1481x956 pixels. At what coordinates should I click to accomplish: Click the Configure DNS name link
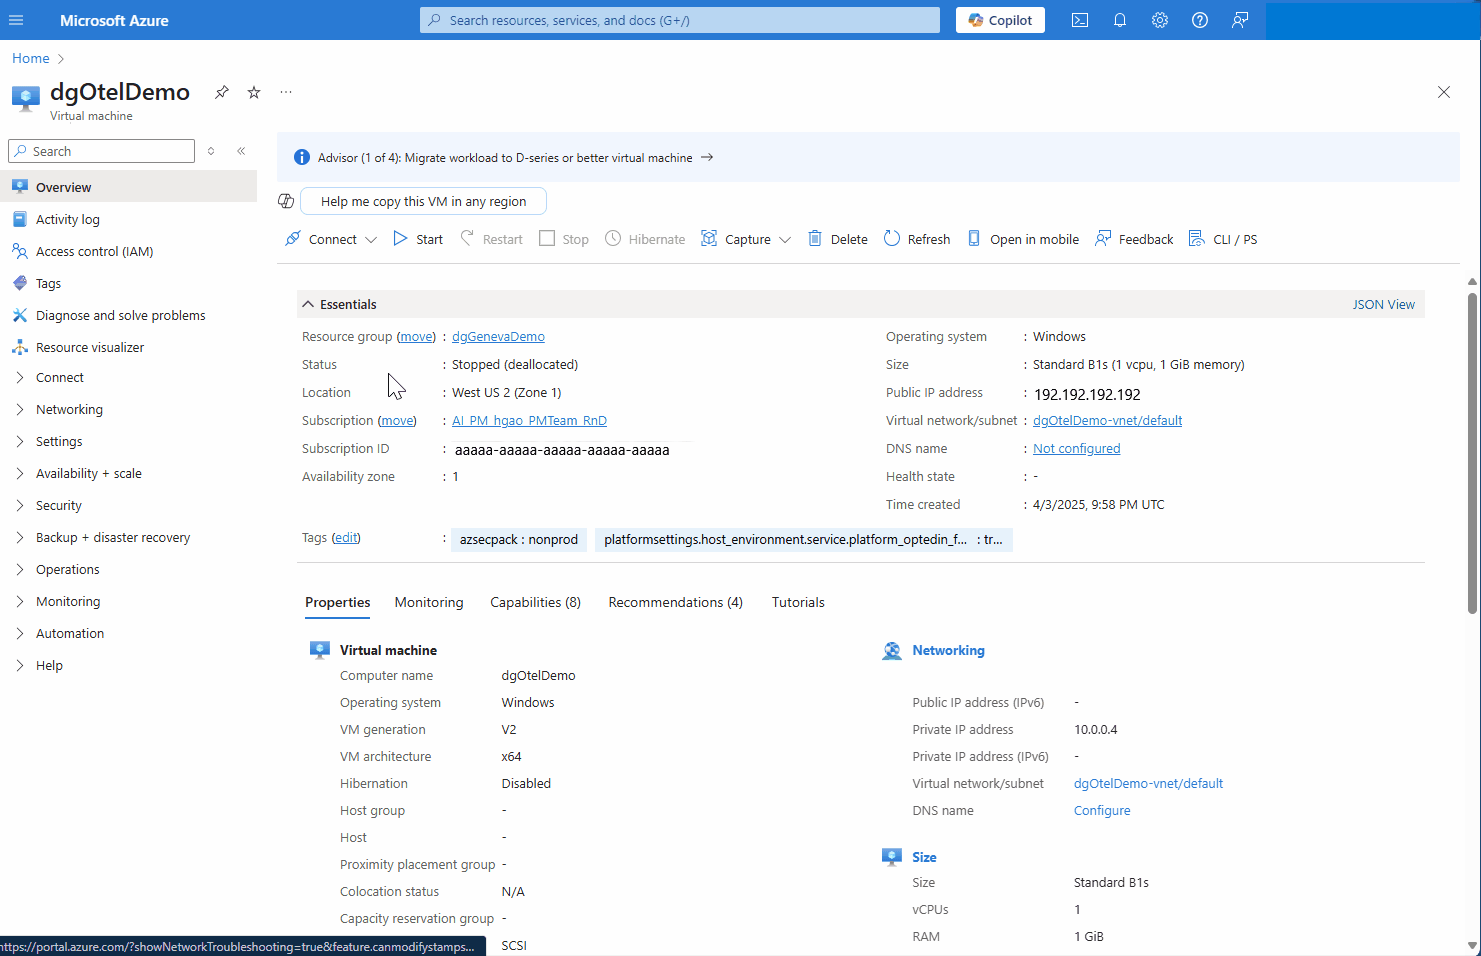[1102, 811]
